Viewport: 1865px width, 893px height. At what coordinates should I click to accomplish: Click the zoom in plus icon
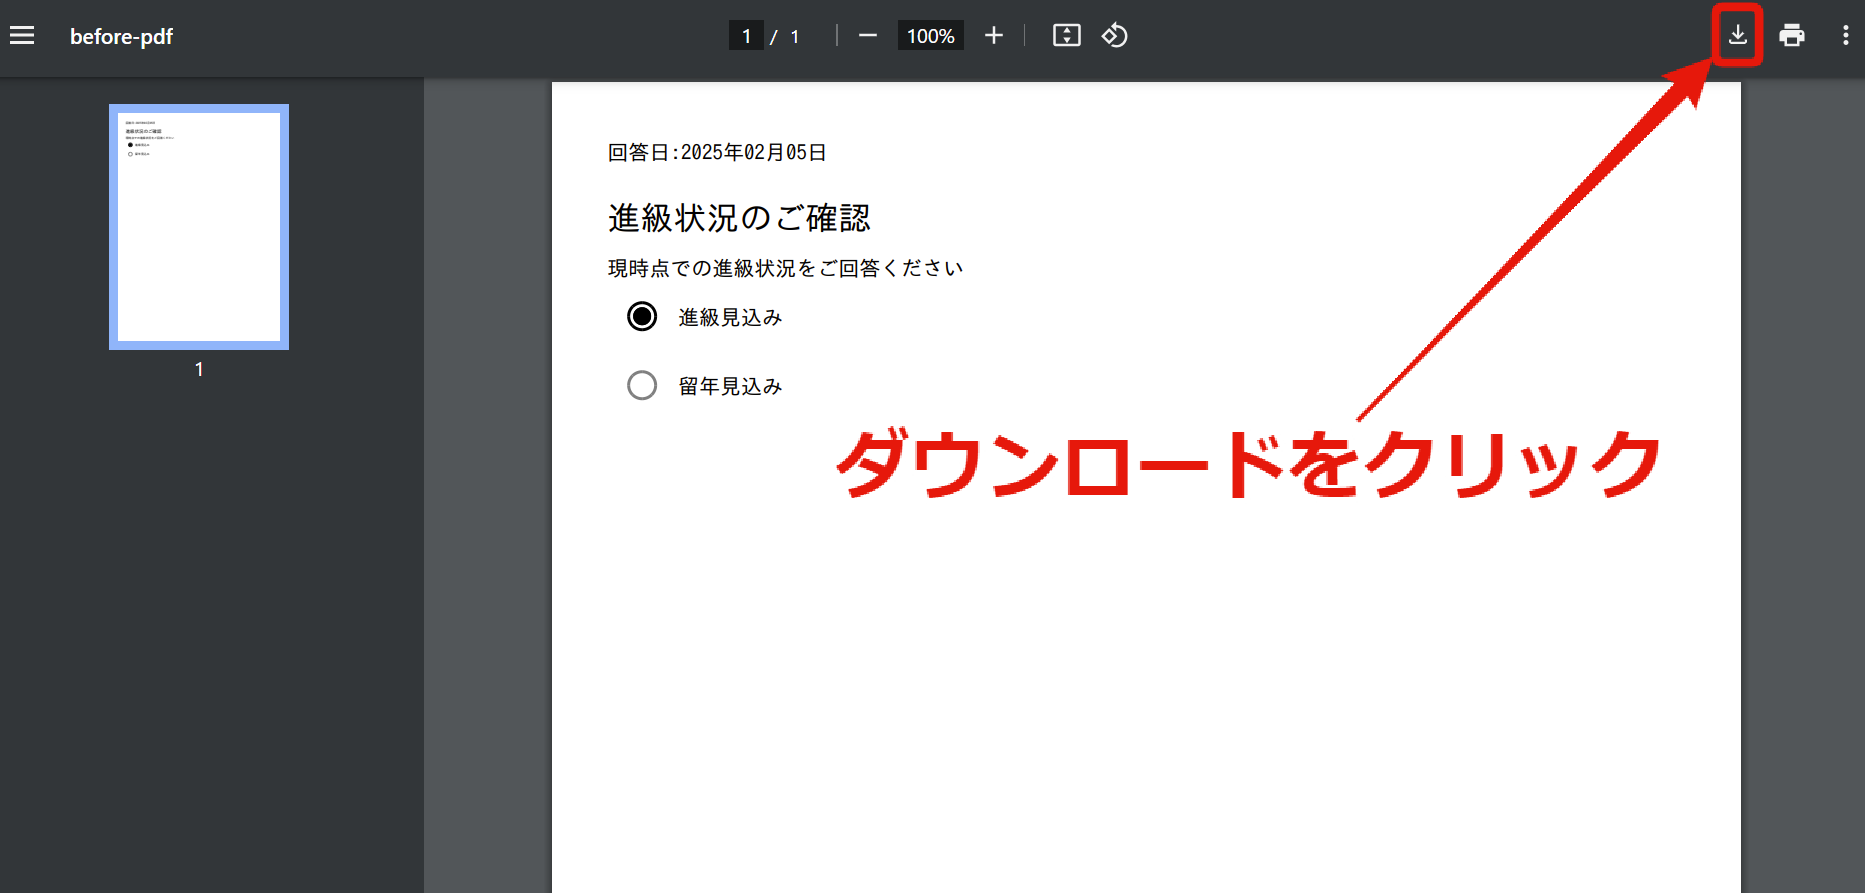[993, 36]
